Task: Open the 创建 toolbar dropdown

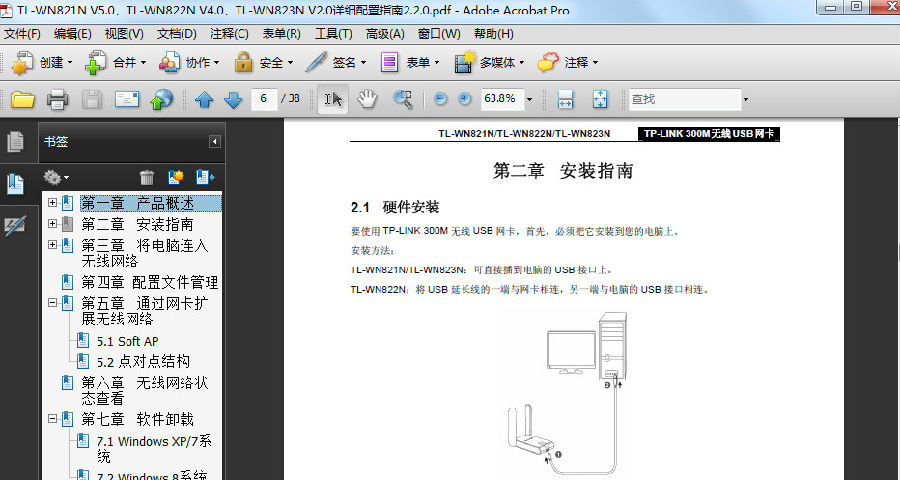Action: [x=42, y=63]
